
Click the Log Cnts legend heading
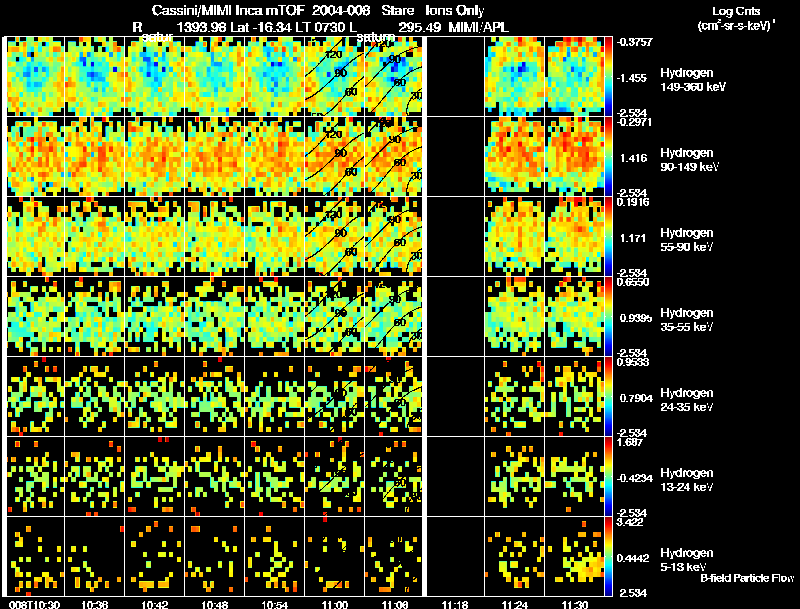click(736, 11)
